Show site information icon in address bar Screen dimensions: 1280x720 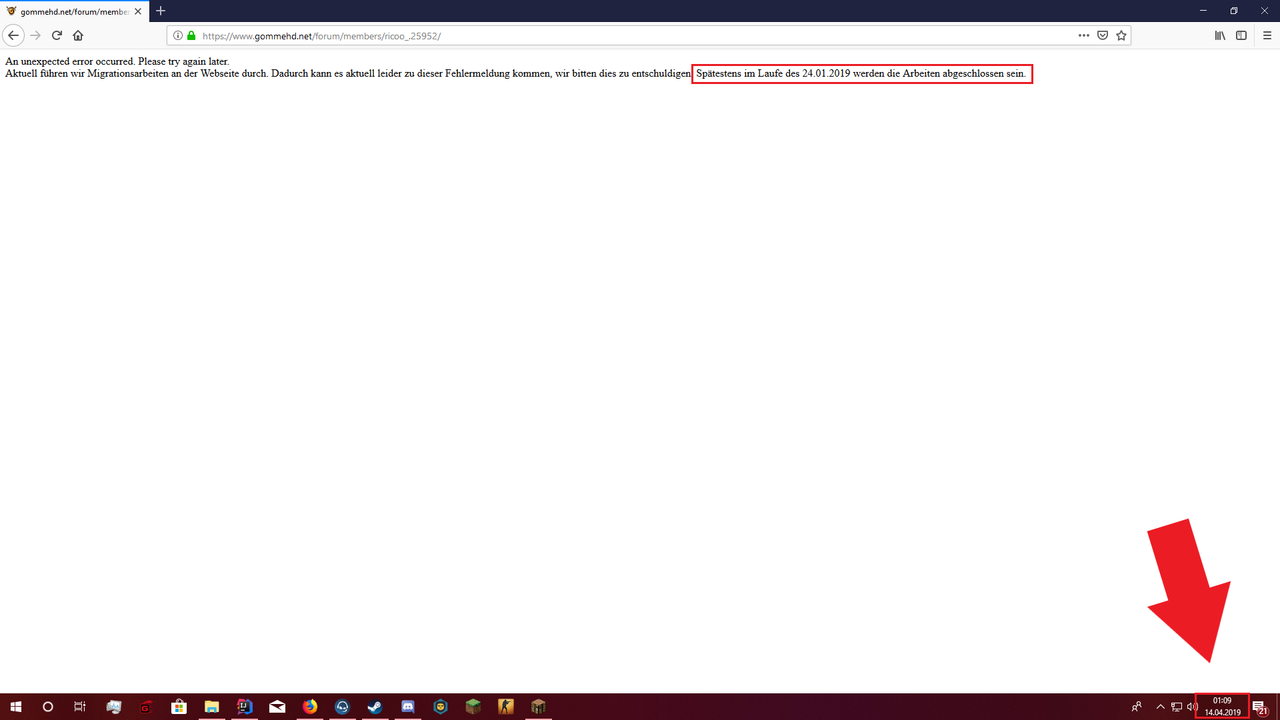pos(178,35)
